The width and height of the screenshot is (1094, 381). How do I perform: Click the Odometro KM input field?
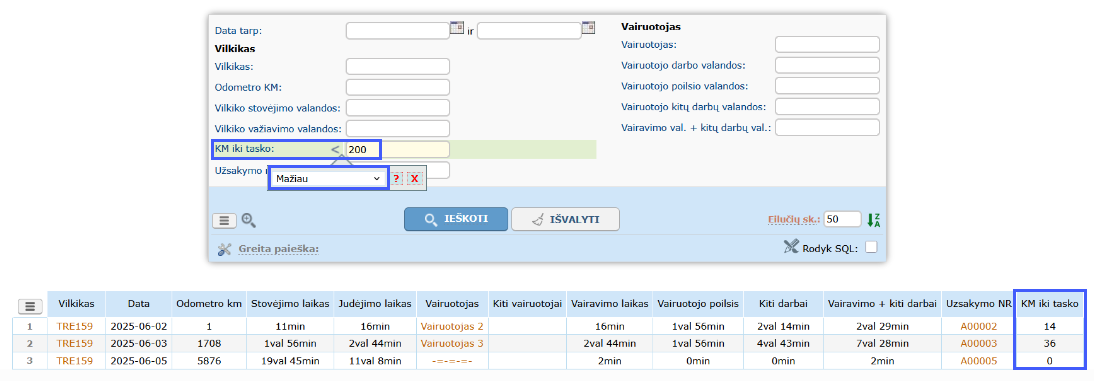coord(398,87)
